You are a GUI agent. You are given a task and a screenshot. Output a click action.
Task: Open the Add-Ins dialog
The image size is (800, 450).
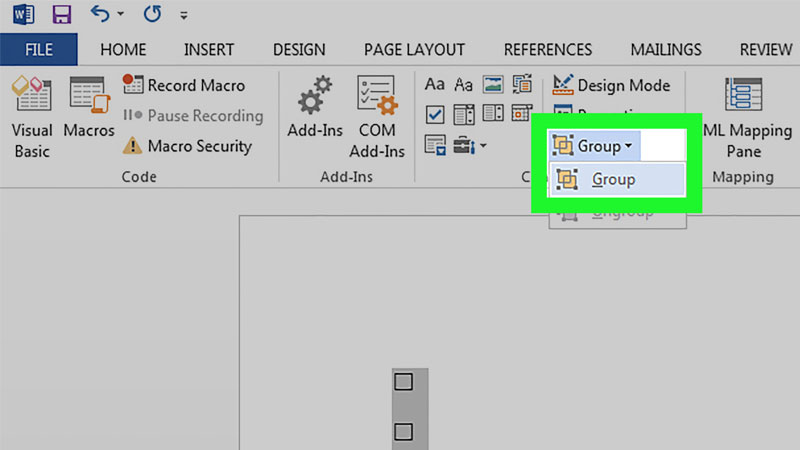tap(315, 107)
